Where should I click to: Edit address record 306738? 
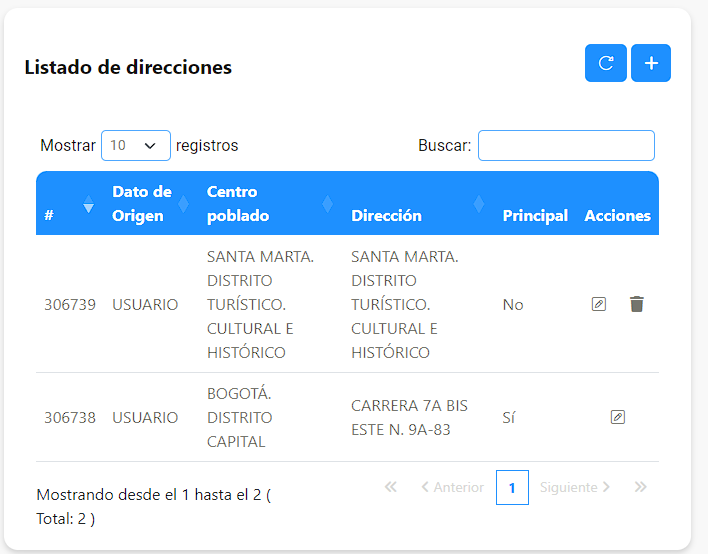pyautogui.click(x=618, y=417)
